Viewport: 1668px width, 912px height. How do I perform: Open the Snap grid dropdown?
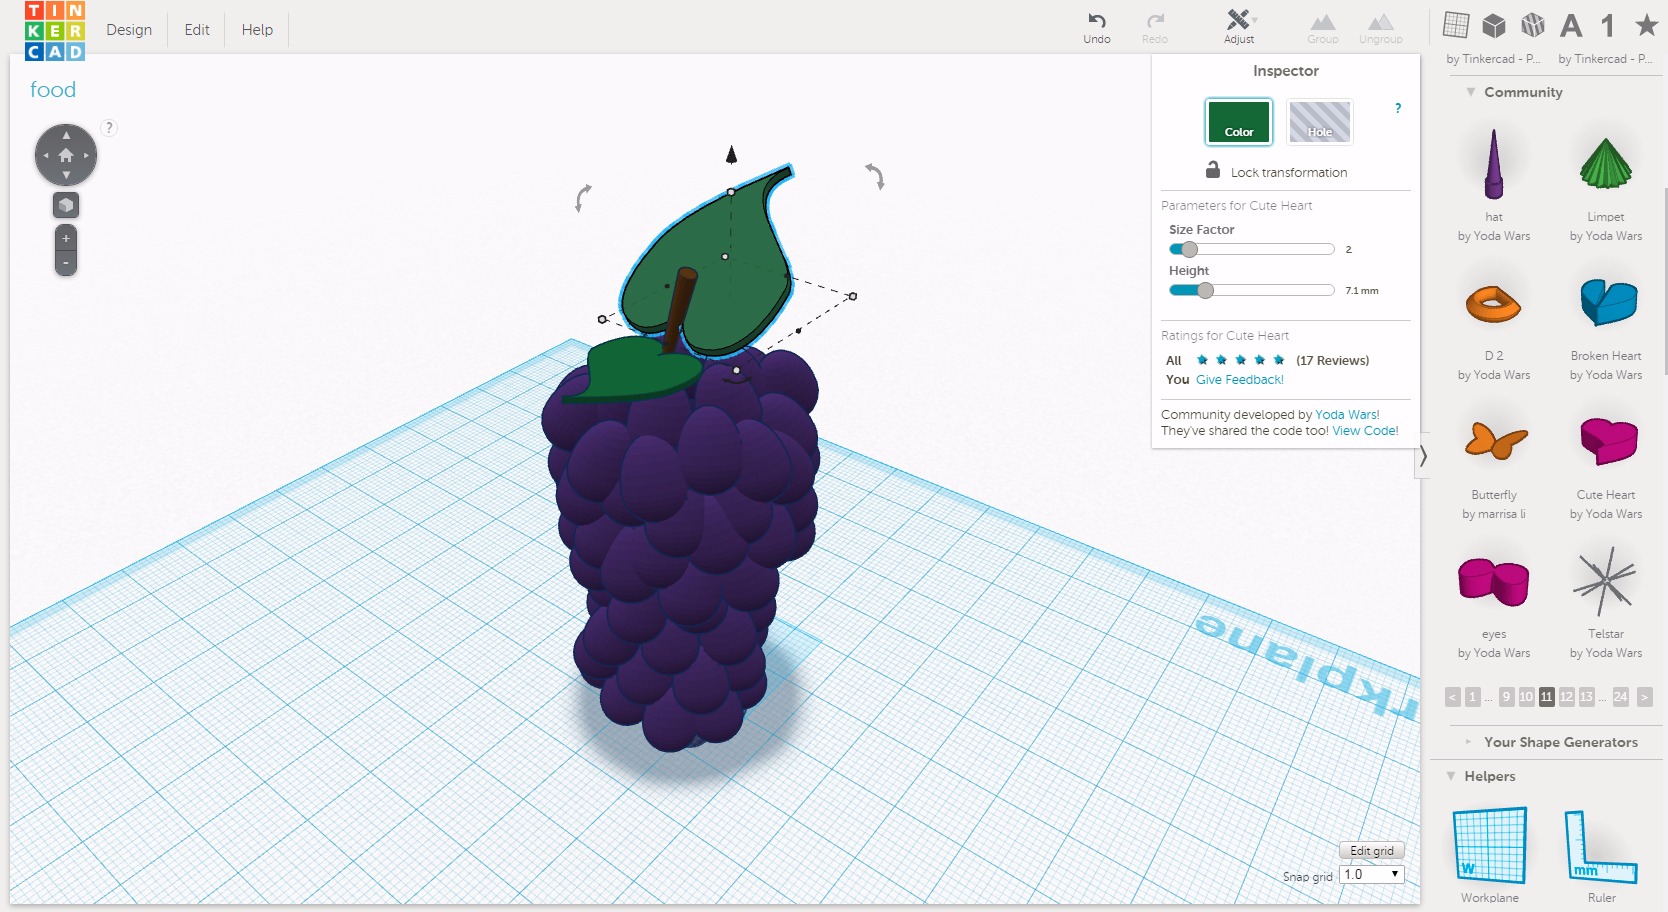coord(1372,874)
